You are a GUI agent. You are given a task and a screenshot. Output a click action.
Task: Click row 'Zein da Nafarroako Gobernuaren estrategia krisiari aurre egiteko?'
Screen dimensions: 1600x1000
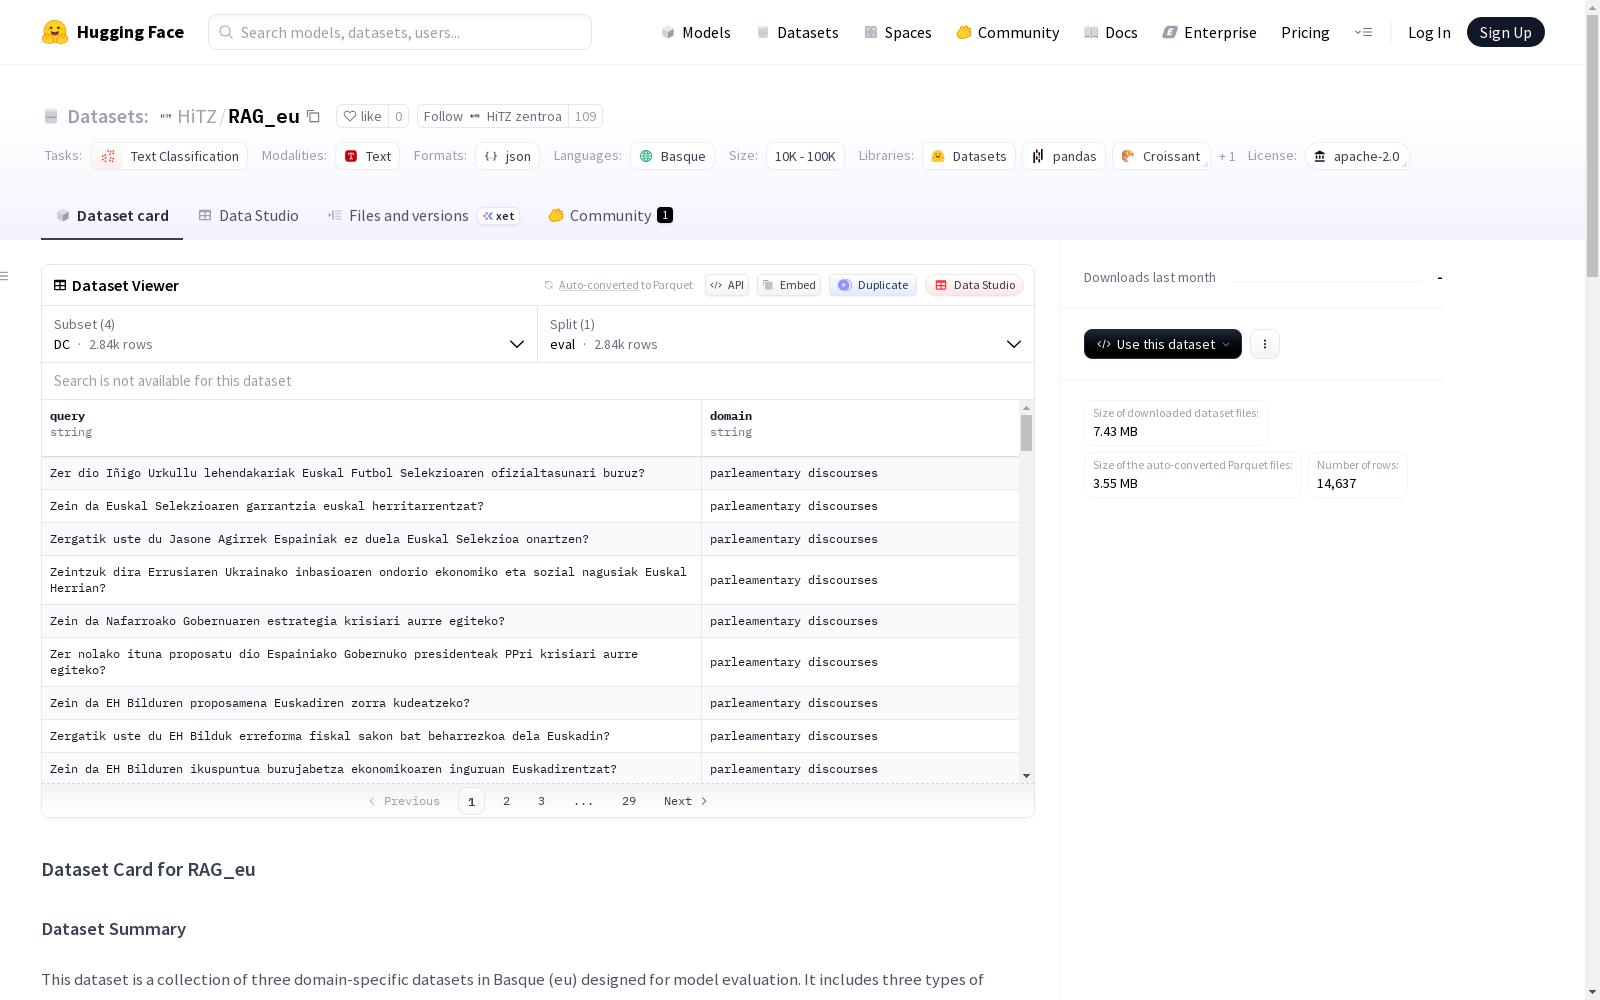pyautogui.click(x=530, y=621)
